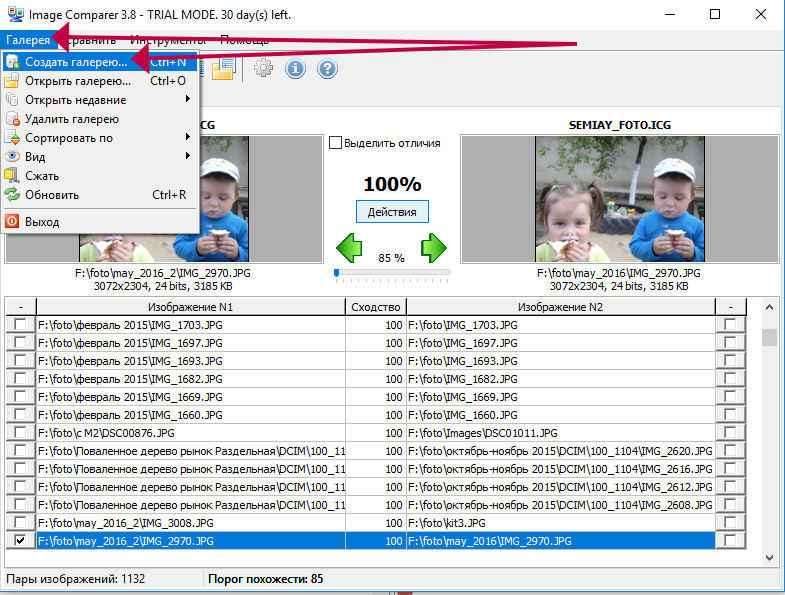Click the help question mark icon
785x595 pixels.
pyautogui.click(x=327, y=68)
